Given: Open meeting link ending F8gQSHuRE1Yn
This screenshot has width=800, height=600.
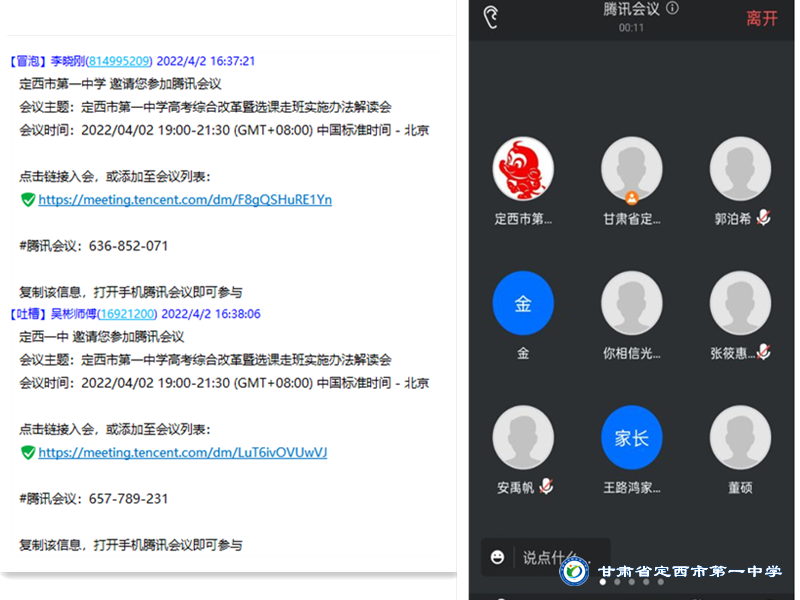Looking at the screenshot, I should click(185, 199).
